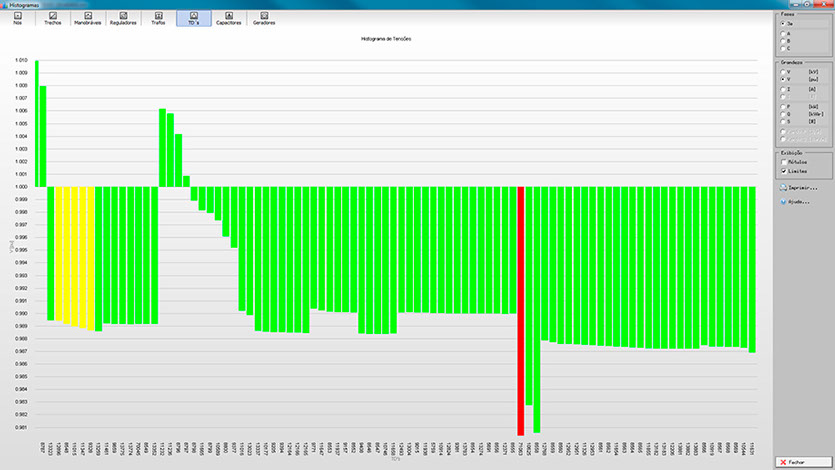Open Ajuda help button
The image size is (835, 470).
[x=796, y=202]
